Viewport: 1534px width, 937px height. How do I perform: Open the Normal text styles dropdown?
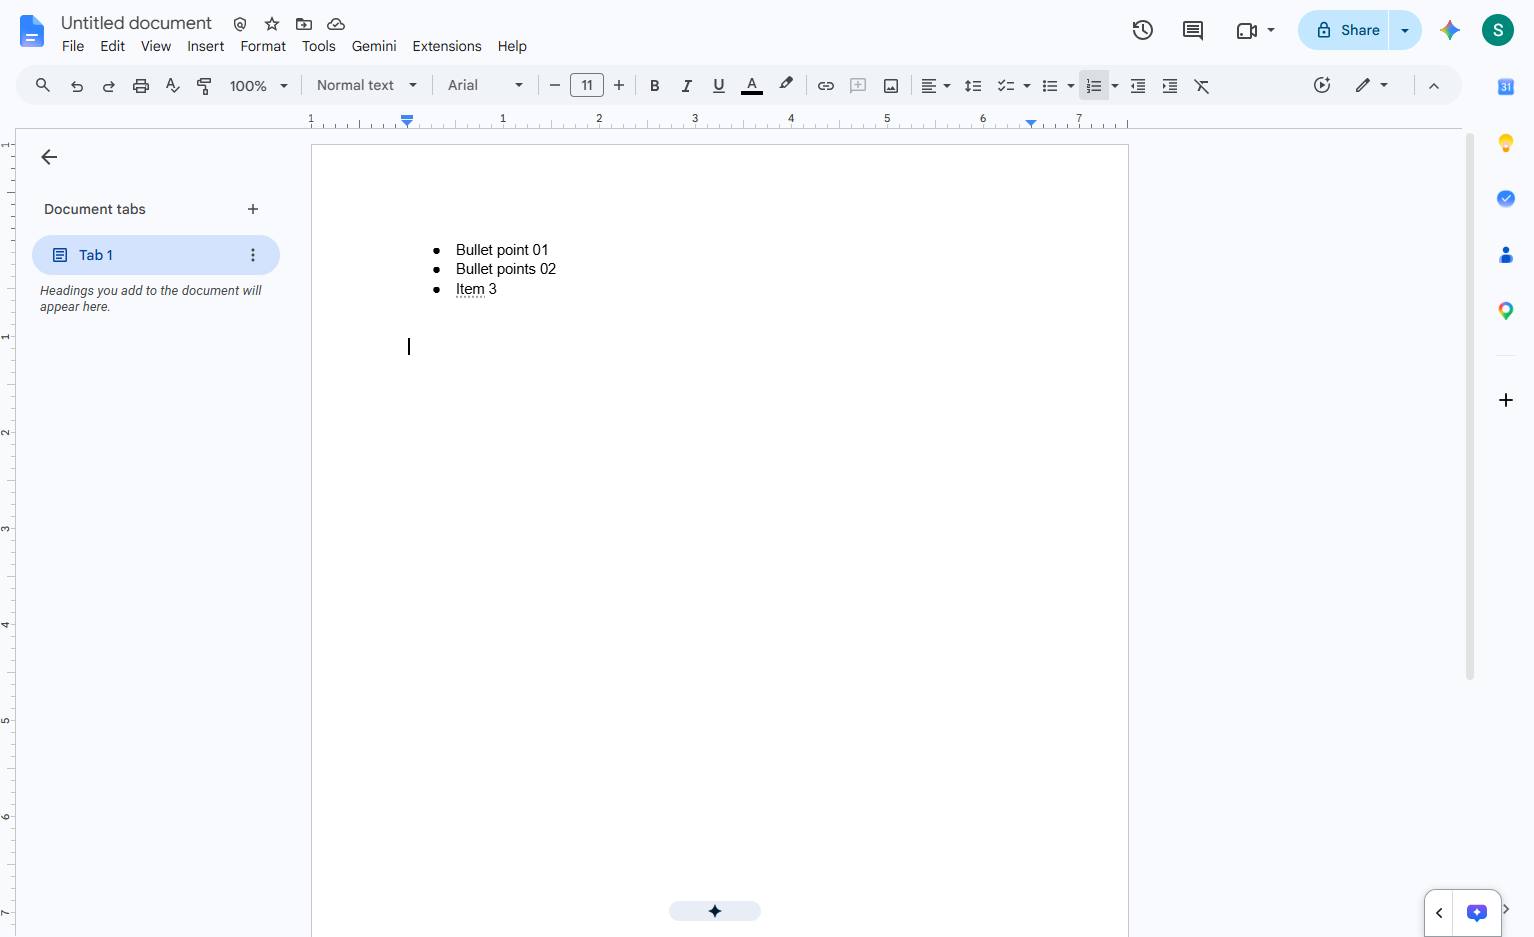tap(367, 86)
